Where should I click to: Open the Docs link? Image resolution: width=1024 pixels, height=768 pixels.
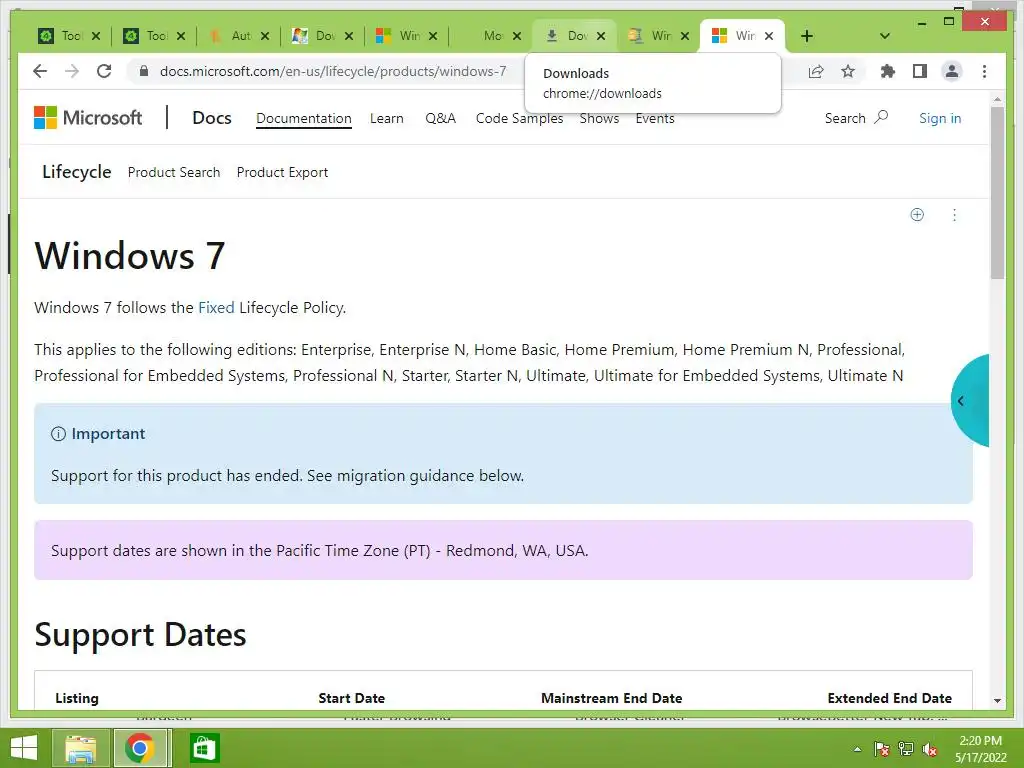point(212,118)
